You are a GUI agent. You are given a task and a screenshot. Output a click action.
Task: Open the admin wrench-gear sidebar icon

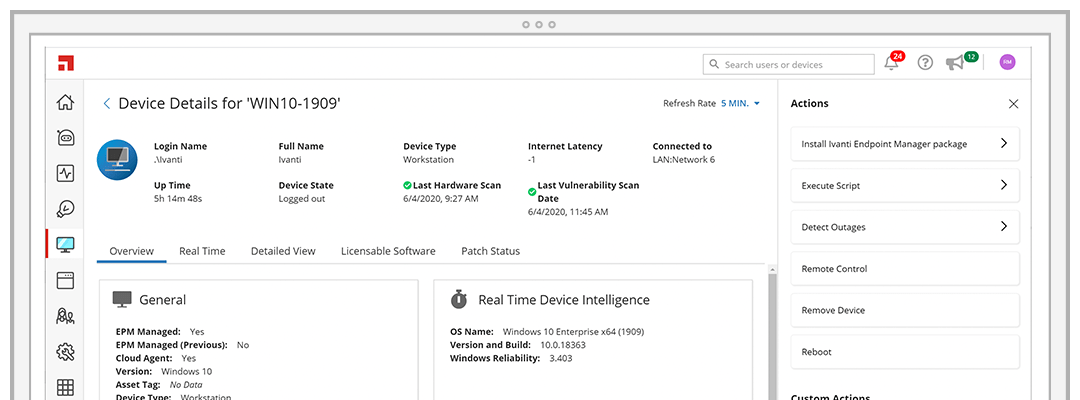pyautogui.click(x=65, y=352)
